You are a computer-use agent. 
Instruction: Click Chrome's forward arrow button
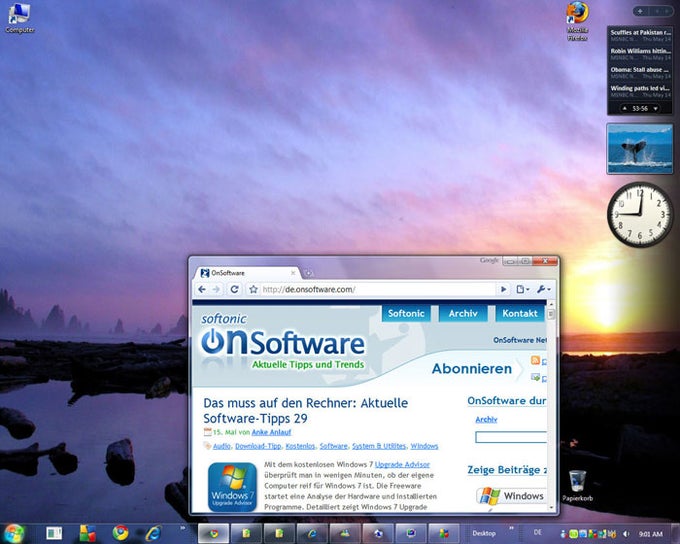point(217,289)
